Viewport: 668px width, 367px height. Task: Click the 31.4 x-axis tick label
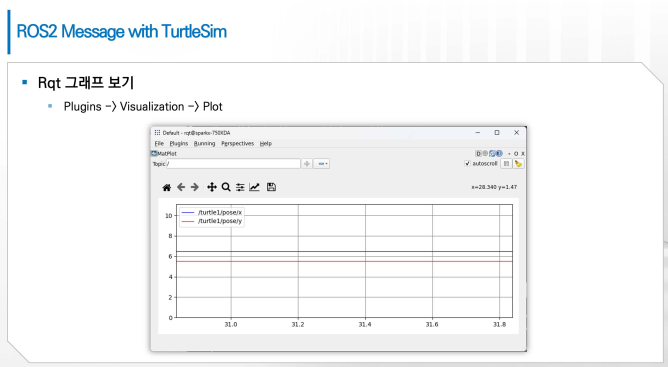[x=365, y=324]
